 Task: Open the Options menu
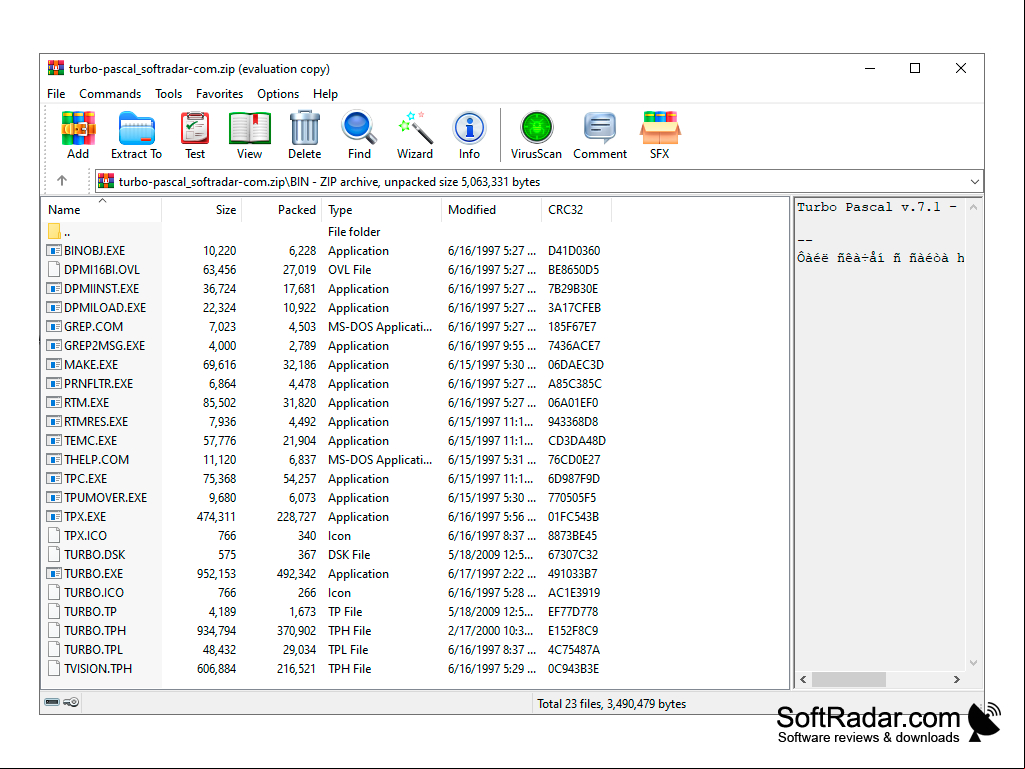click(278, 94)
